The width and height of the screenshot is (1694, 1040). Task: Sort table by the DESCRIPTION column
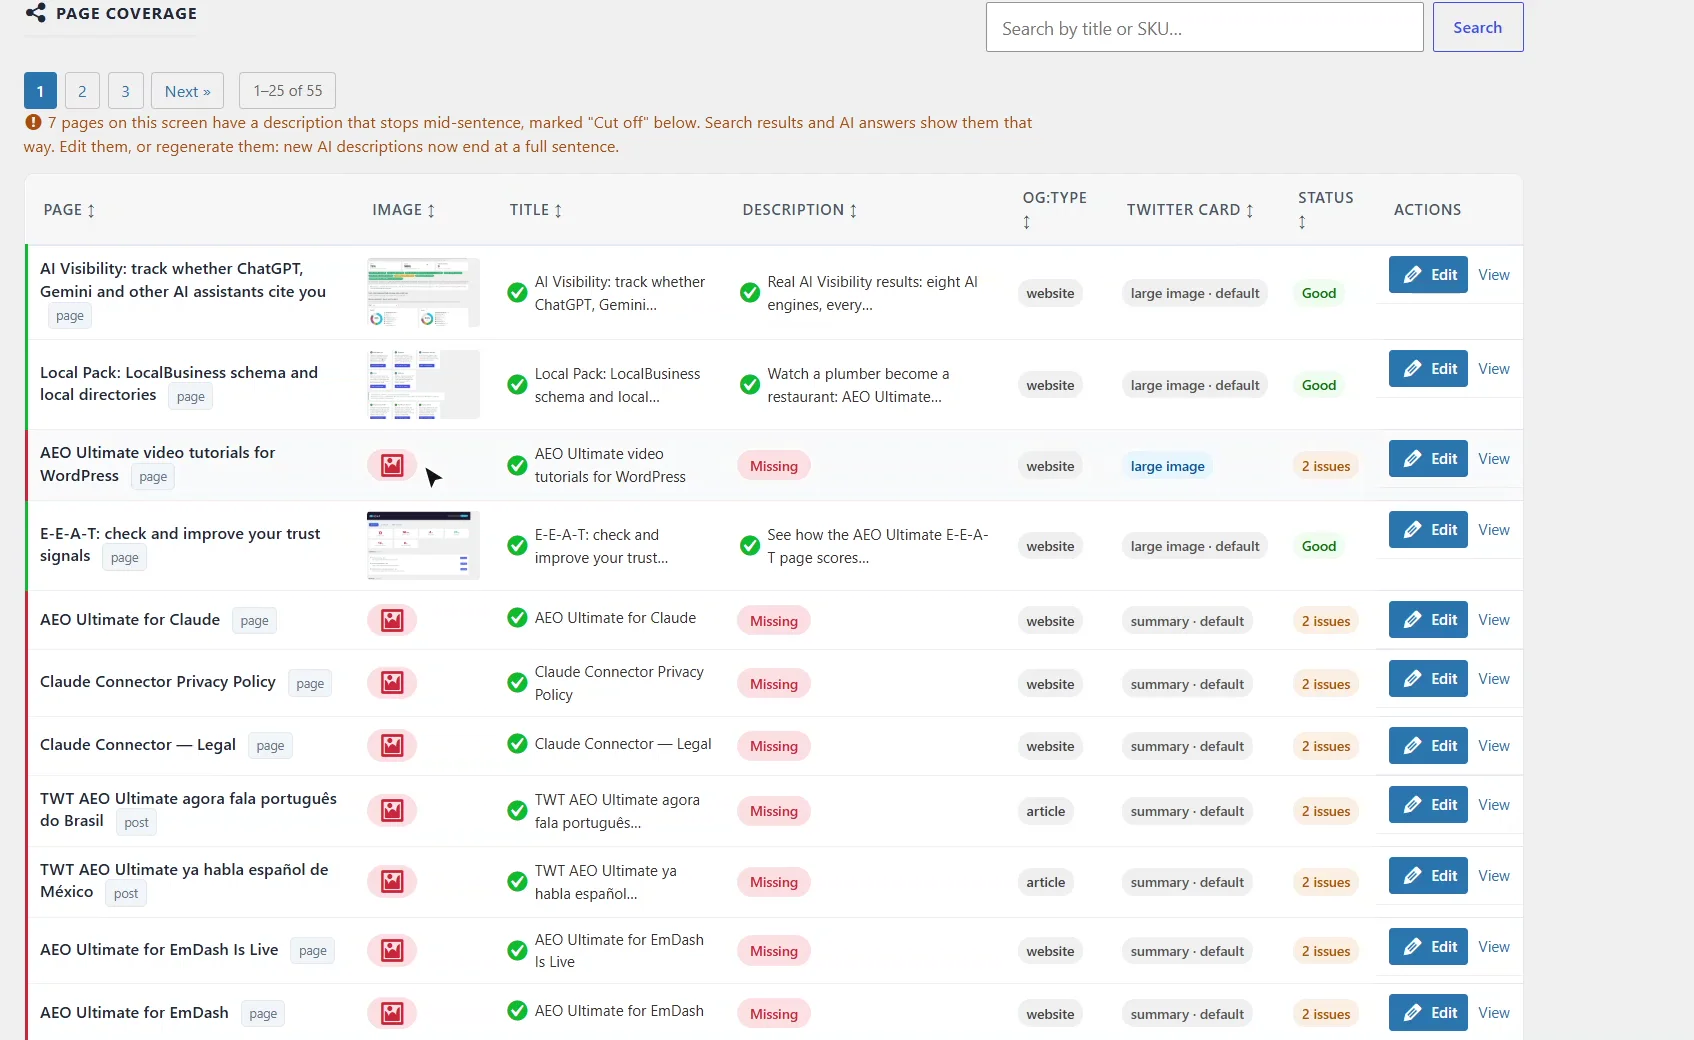(x=800, y=210)
